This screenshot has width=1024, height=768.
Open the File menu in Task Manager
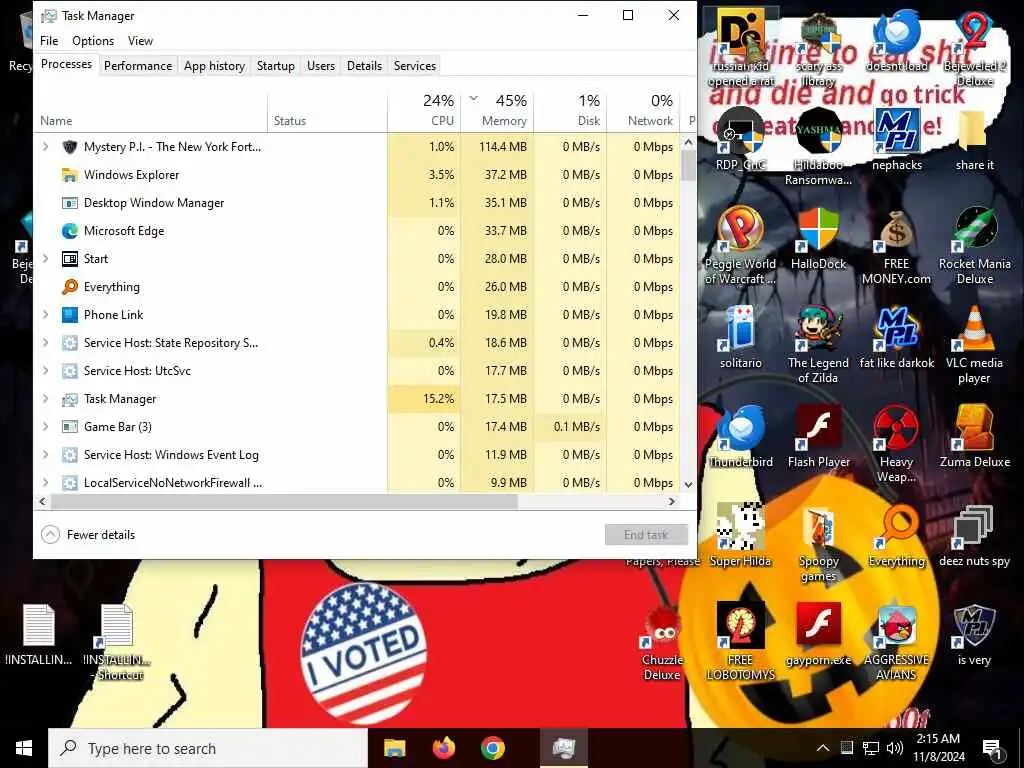click(x=49, y=40)
